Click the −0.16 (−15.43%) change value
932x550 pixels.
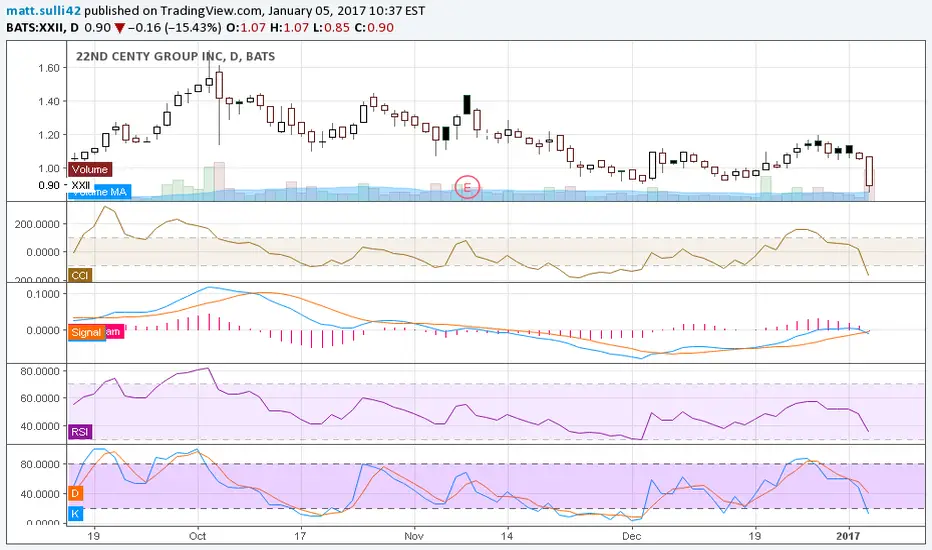coord(175,27)
